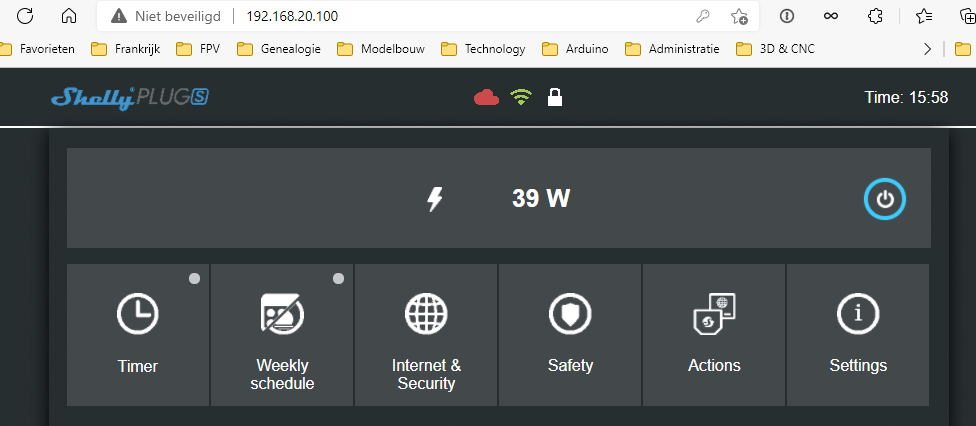Open the Technology bookmark folder
This screenshot has width=976, height=426.
point(483,49)
